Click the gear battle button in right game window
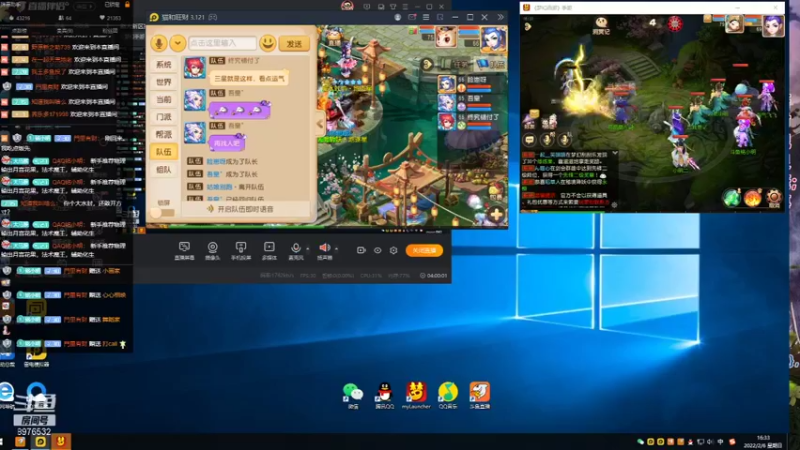Viewport: 800px width, 450px height. pos(773,197)
